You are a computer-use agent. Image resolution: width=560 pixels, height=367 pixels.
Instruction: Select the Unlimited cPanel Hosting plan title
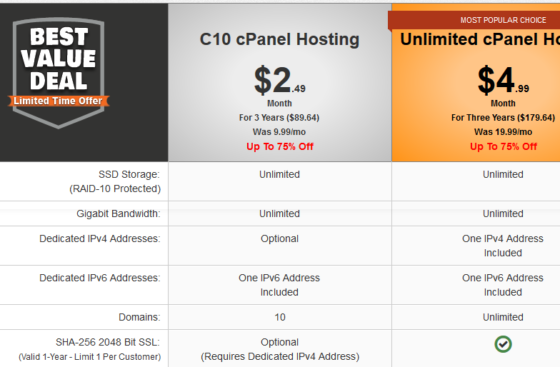point(480,39)
